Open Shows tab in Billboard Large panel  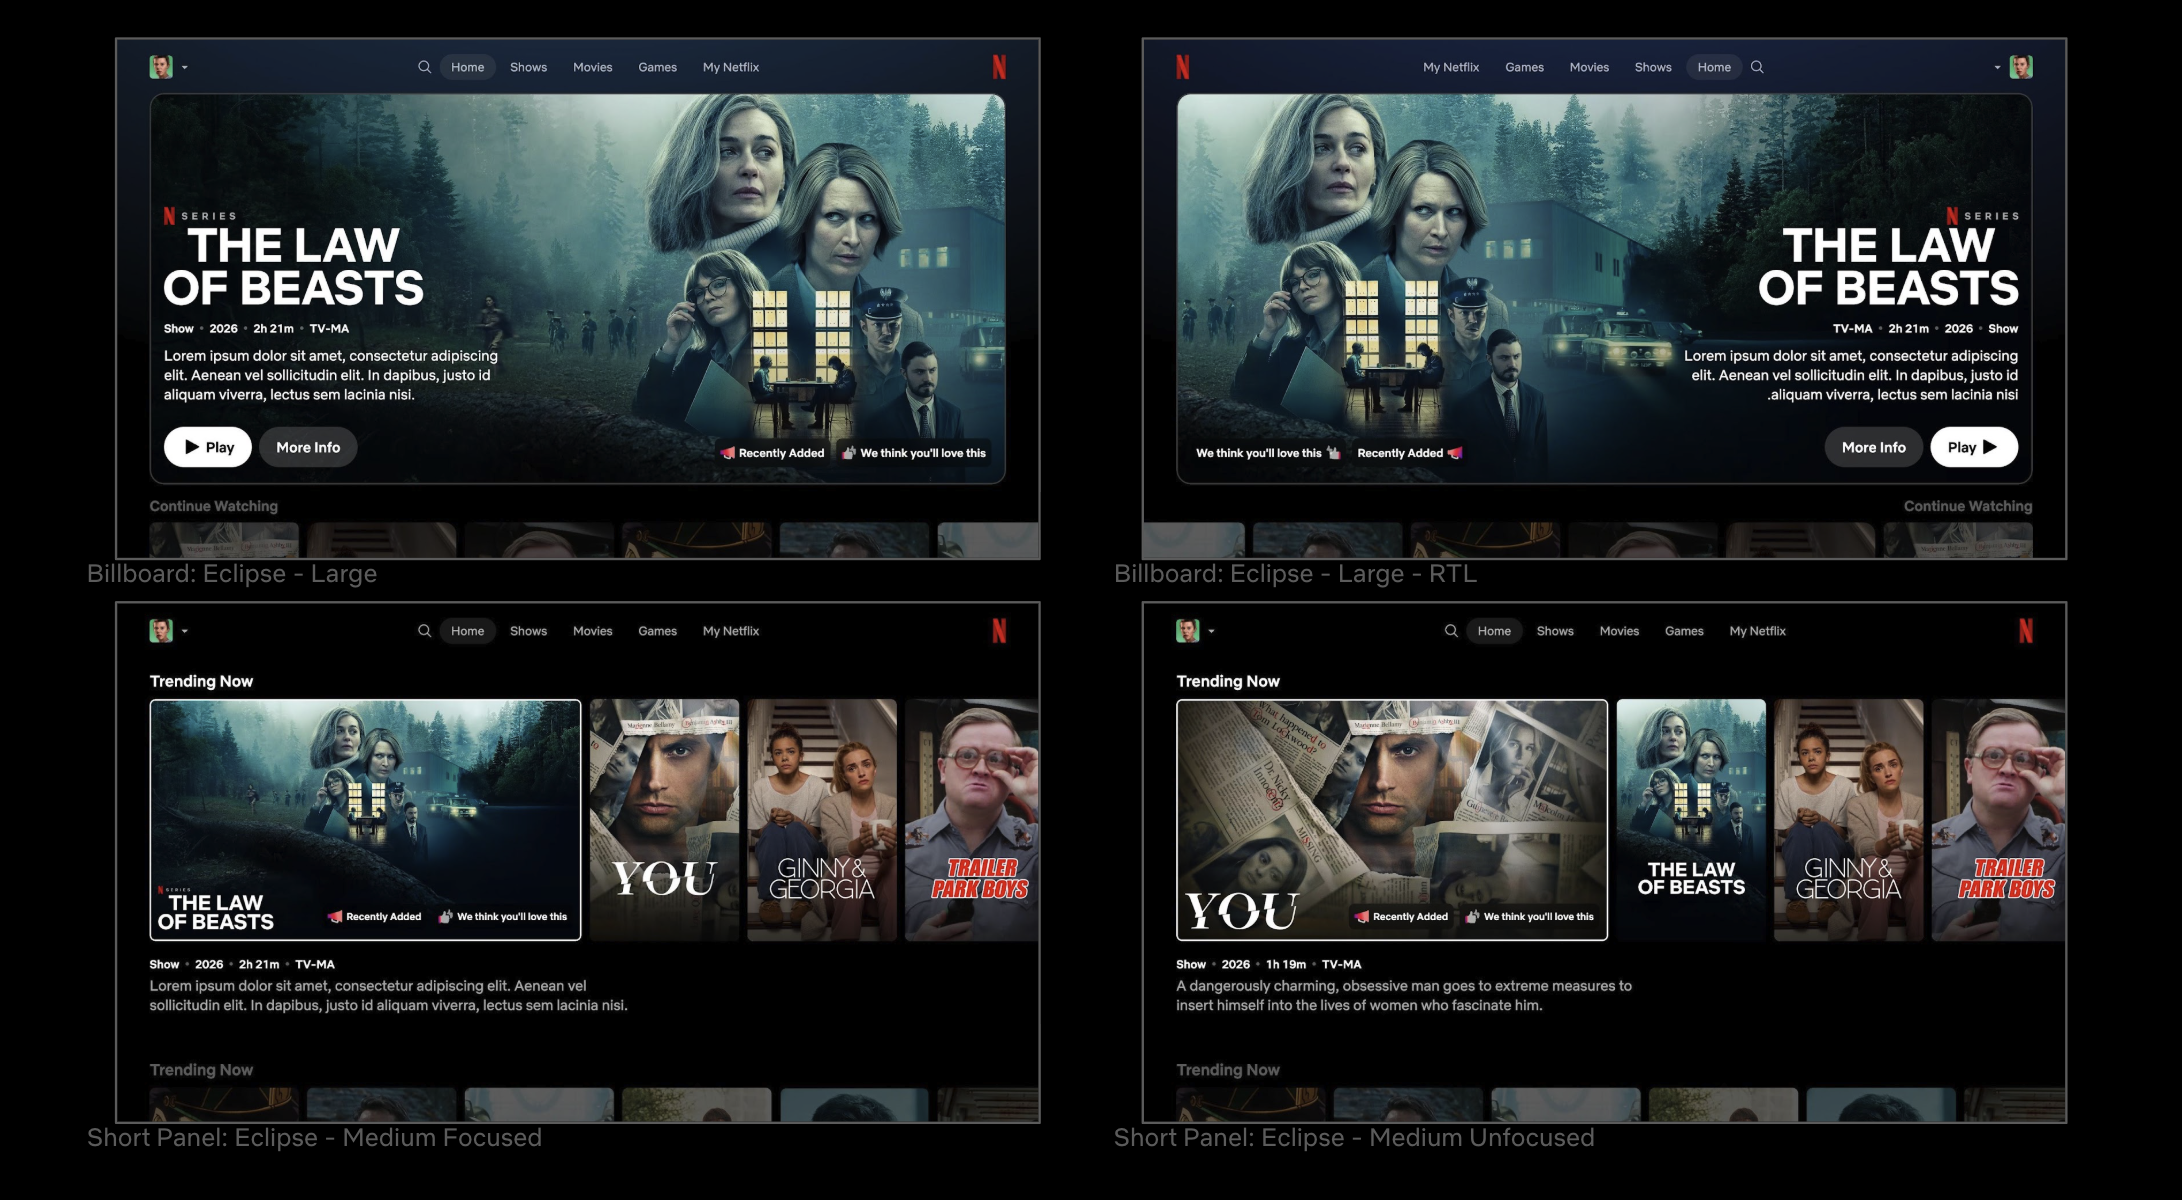[x=528, y=67]
